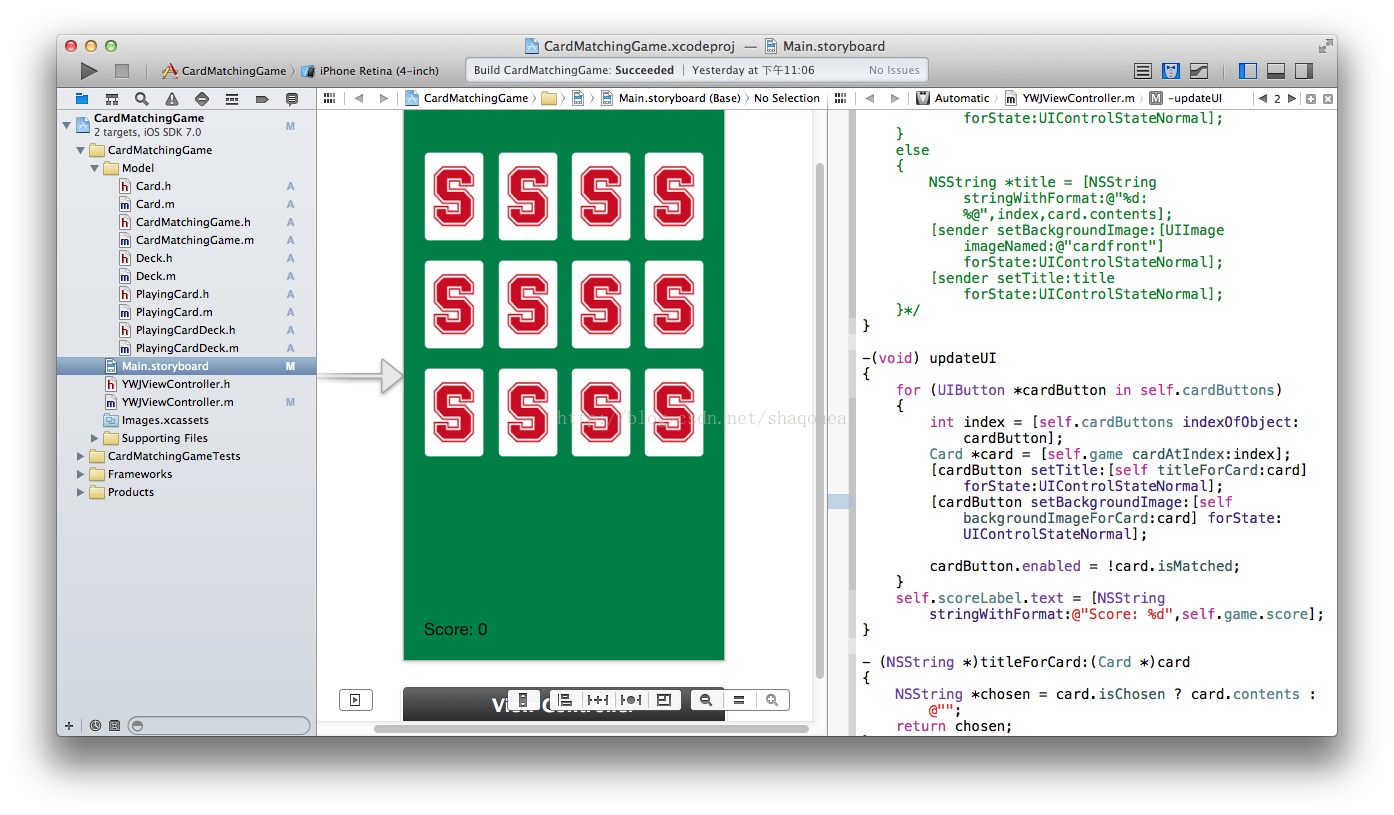Show next assistant counterpart file
Screen dimensions: 1394x815
(x=1292, y=98)
